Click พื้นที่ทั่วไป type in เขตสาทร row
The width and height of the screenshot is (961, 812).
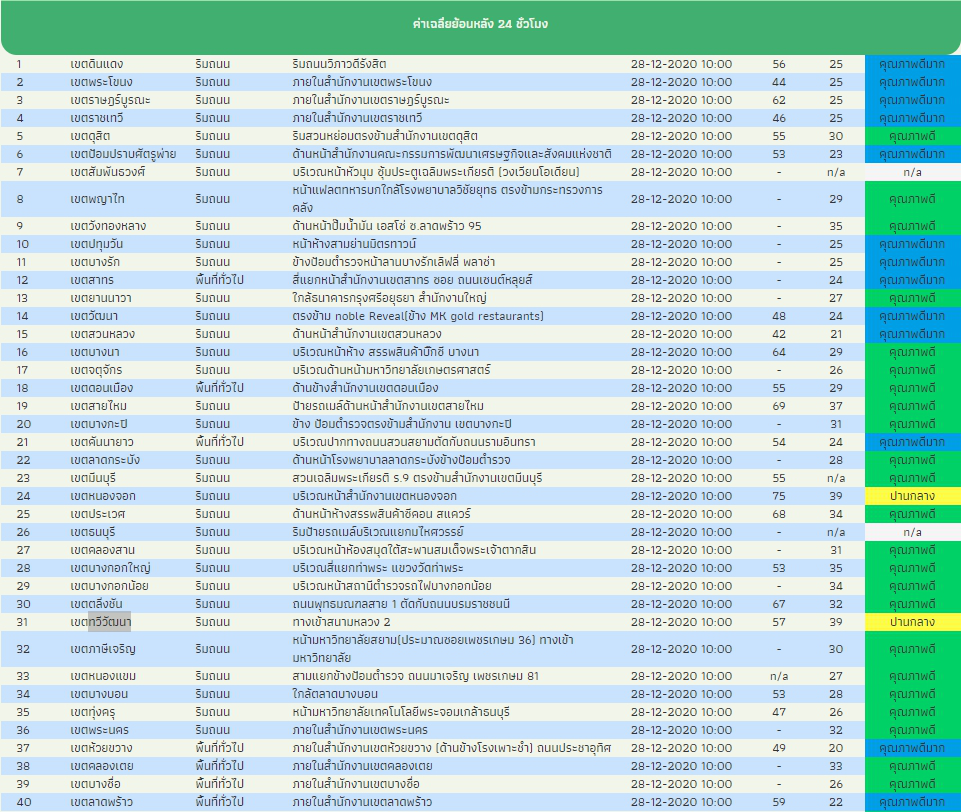click(219, 279)
